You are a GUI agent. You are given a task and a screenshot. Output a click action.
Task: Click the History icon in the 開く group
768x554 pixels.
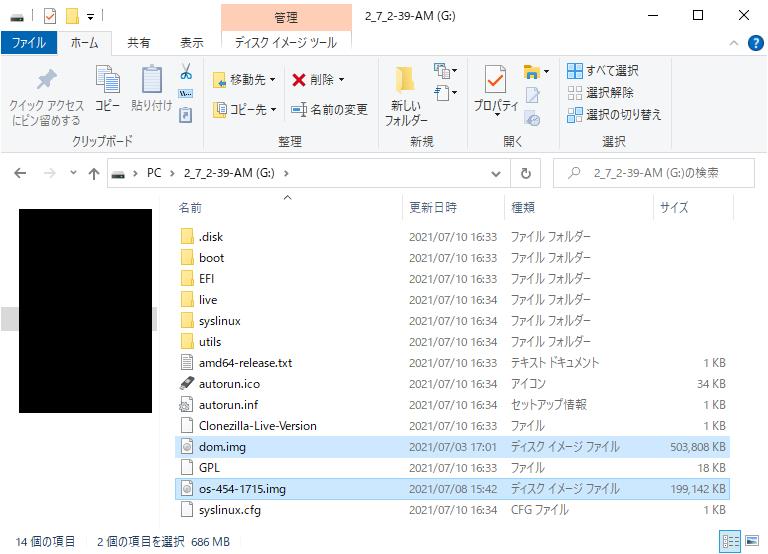[x=532, y=118]
